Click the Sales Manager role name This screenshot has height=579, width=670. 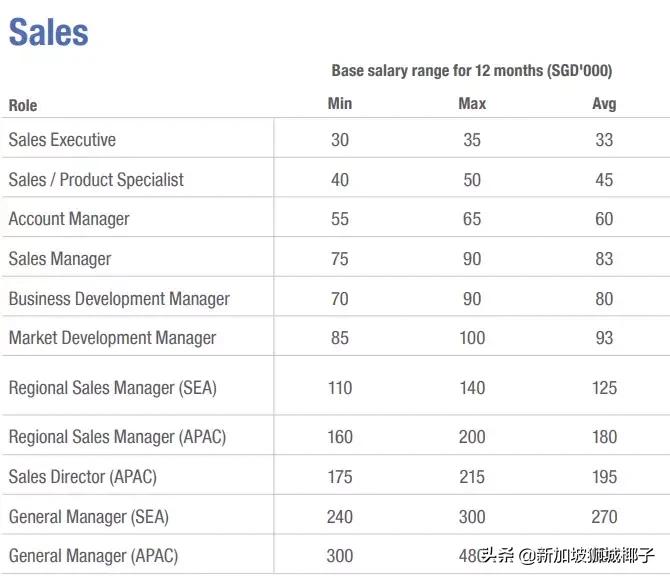60,259
